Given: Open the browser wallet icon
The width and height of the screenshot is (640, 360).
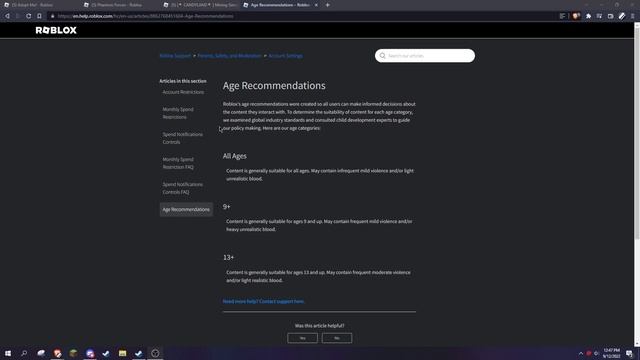Looking at the screenshot, I should pos(610,16).
